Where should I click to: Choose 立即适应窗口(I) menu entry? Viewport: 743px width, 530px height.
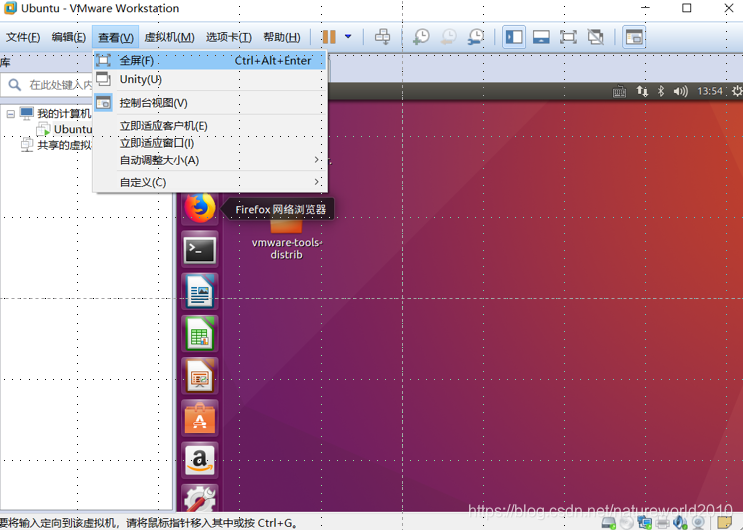coord(210,143)
